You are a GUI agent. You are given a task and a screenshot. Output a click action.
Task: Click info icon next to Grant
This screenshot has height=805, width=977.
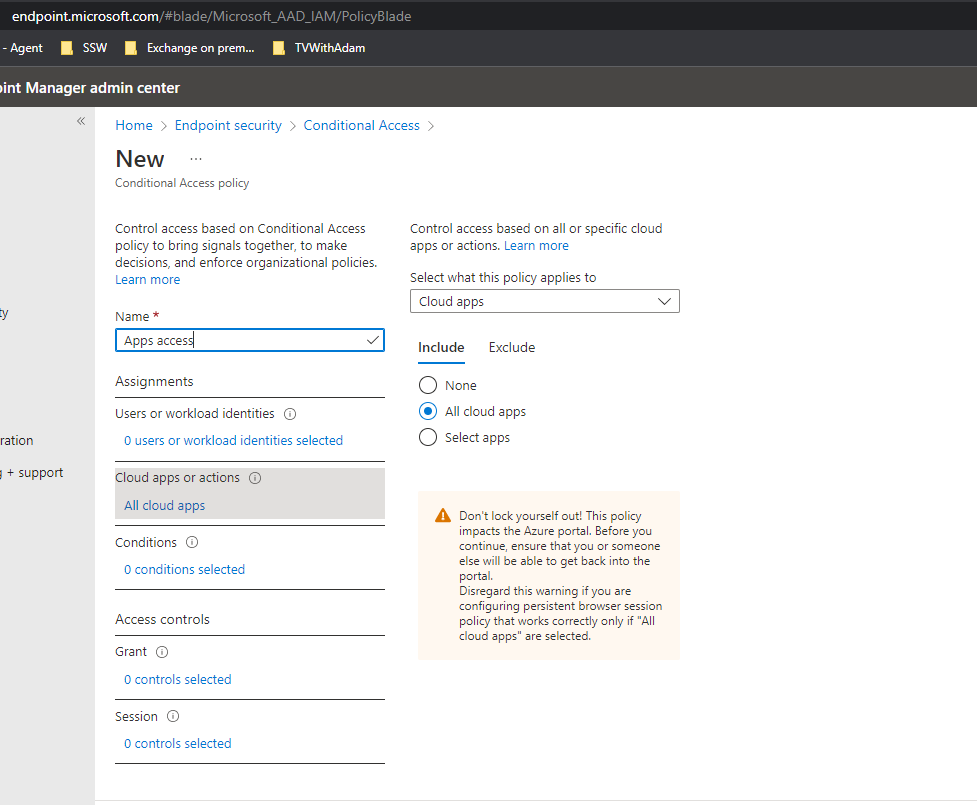(162, 652)
